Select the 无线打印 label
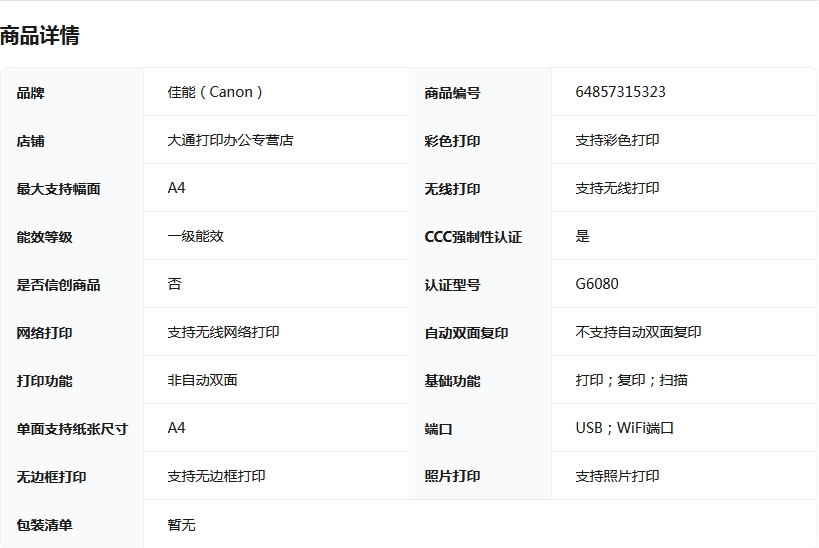Screen dimensions: 819x548 coord(452,189)
